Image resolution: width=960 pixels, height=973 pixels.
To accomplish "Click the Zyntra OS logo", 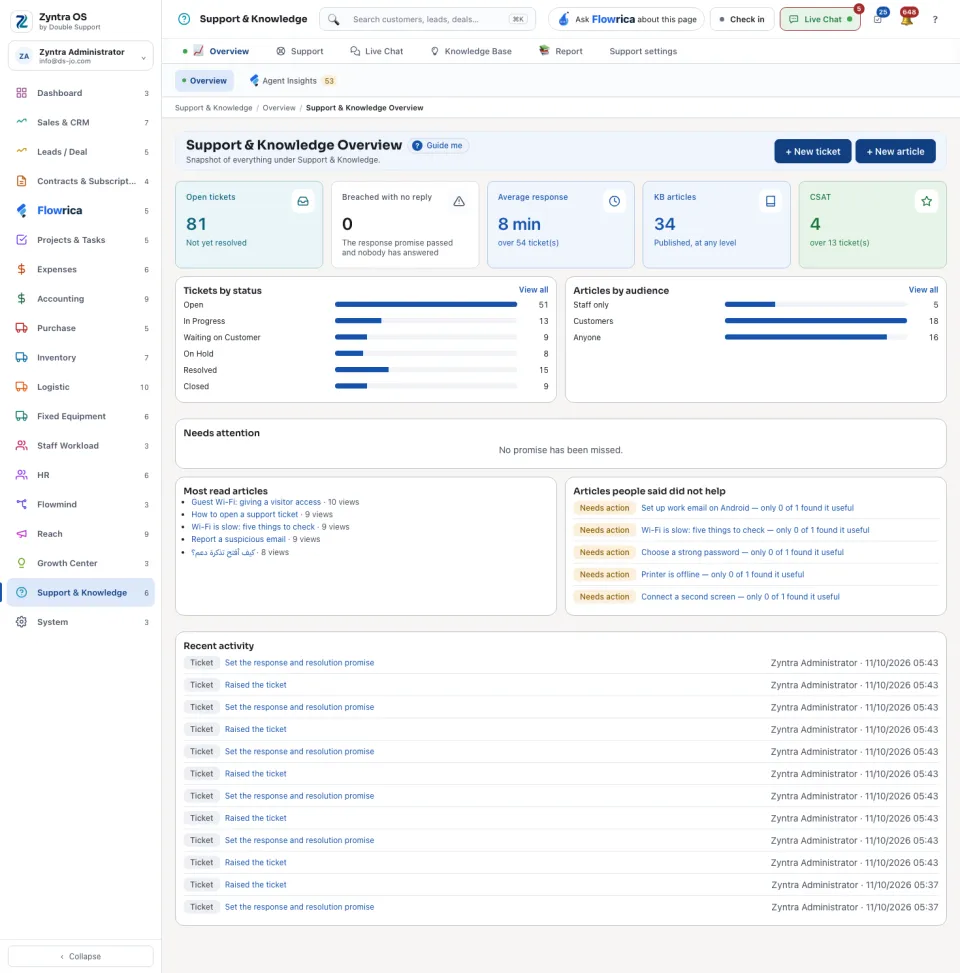I will pyautogui.click(x=22, y=21).
